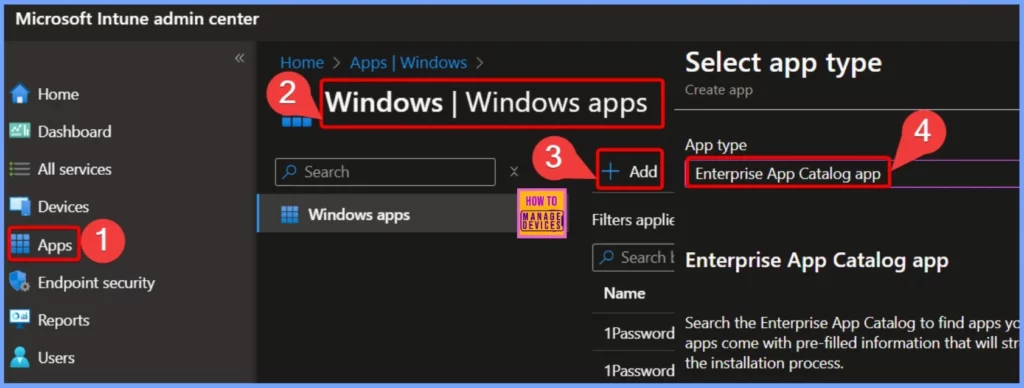Viewport: 1024px width, 388px height.
Task: Click the Add button label
Action: tap(643, 172)
